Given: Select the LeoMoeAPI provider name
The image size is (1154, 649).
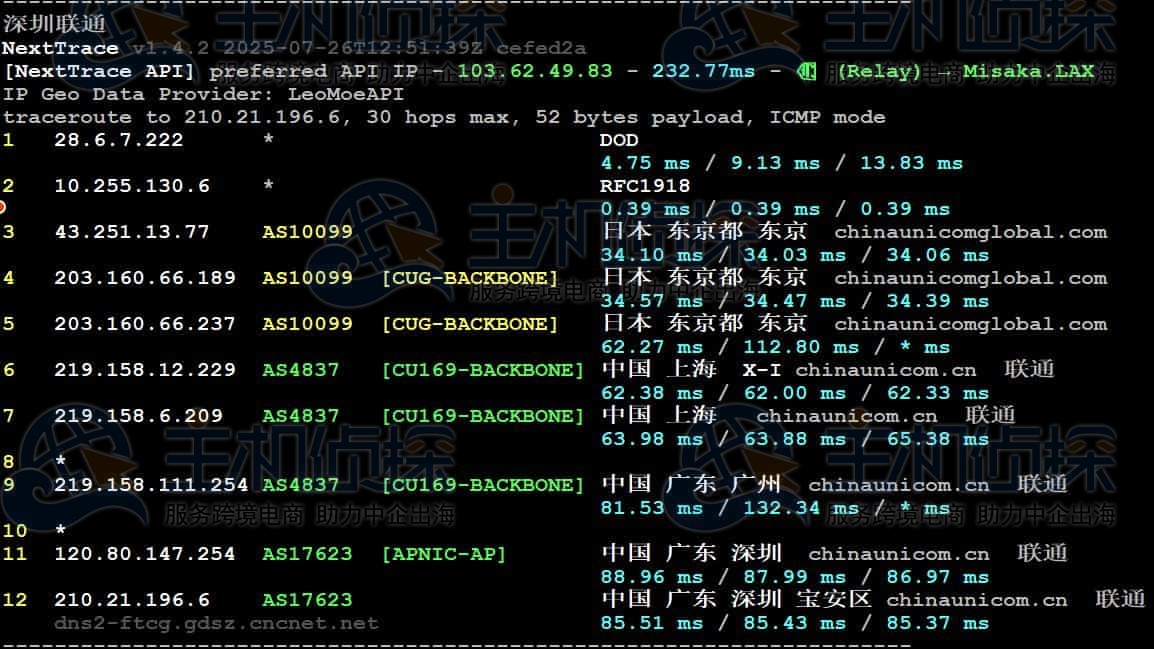Looking at the screenshot, I should pyautogui.click(x=346, y=94).
